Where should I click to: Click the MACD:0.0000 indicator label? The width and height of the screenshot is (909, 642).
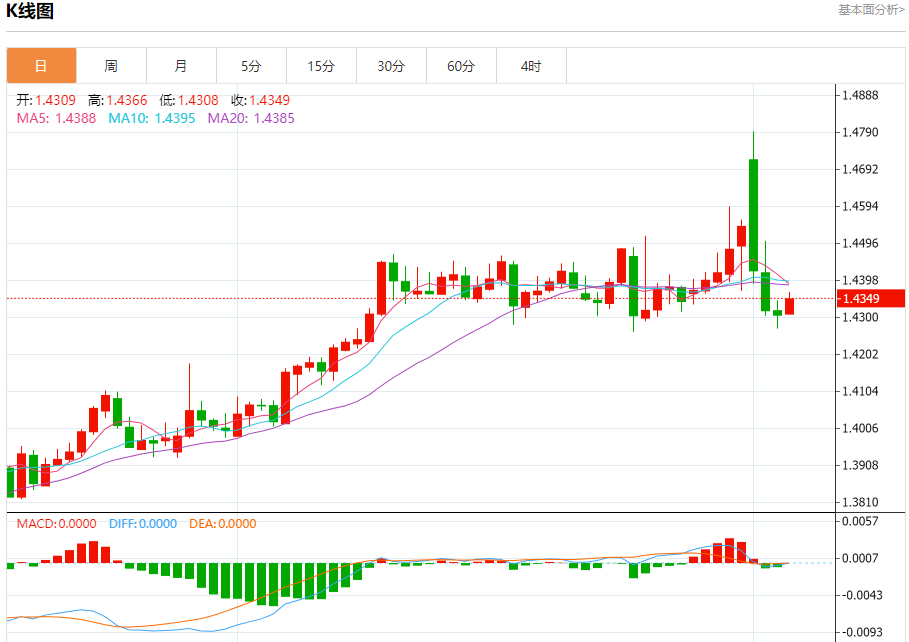(56, 524)
